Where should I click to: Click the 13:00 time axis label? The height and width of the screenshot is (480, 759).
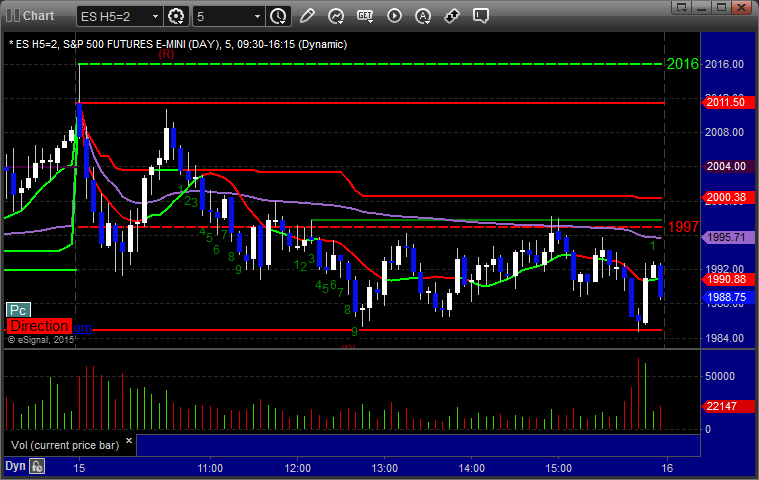[x=385, y=468]
